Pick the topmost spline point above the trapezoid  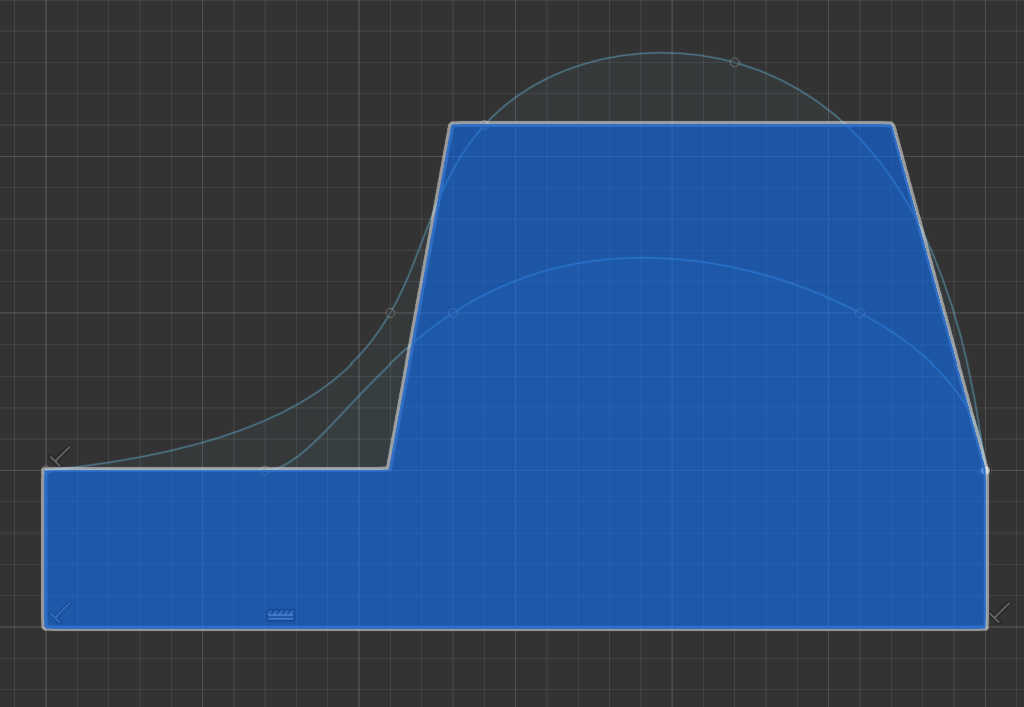point(734,62)
